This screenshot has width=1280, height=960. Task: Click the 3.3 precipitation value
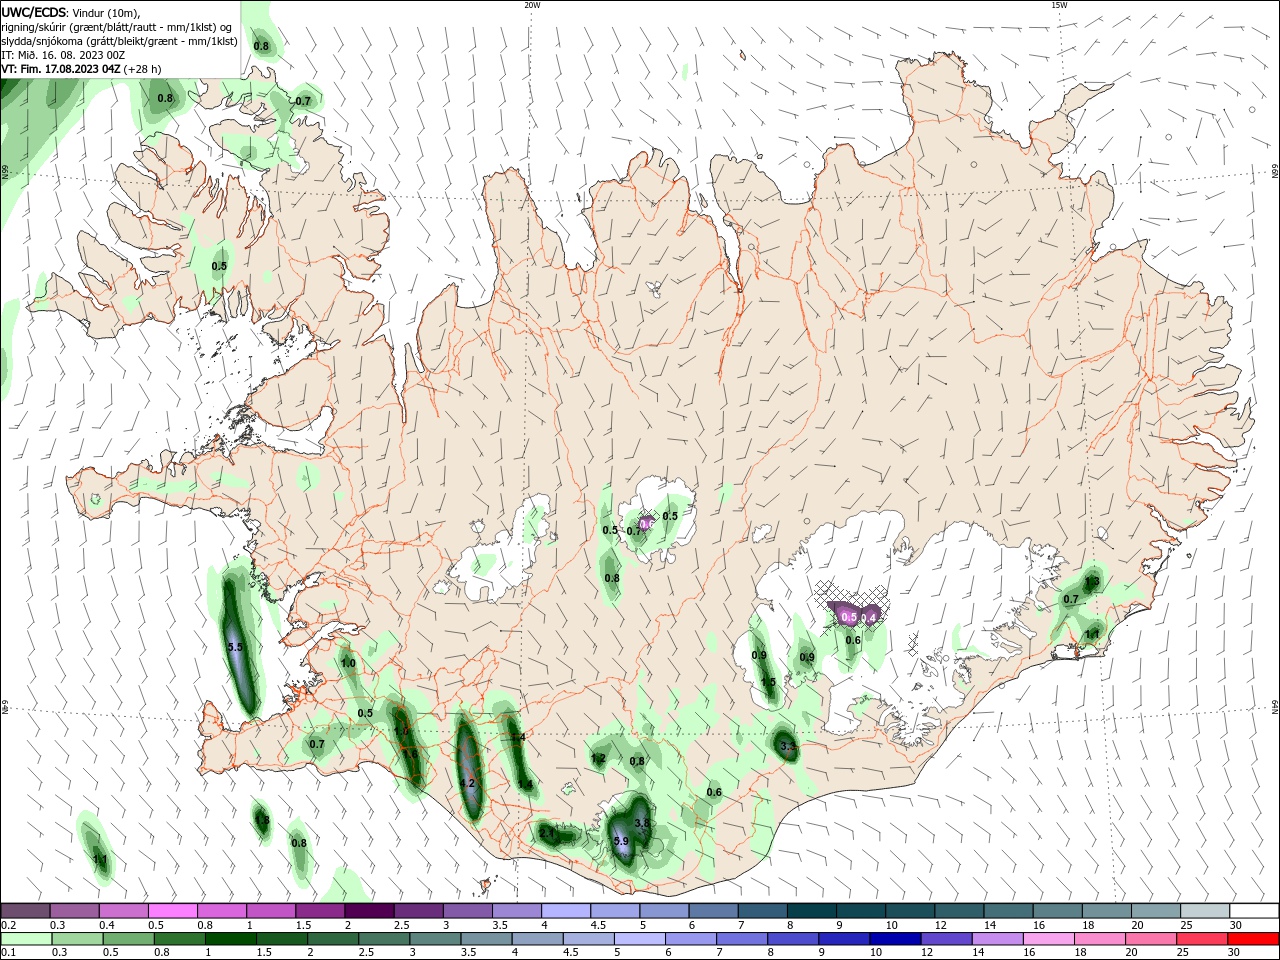[788, 746]
